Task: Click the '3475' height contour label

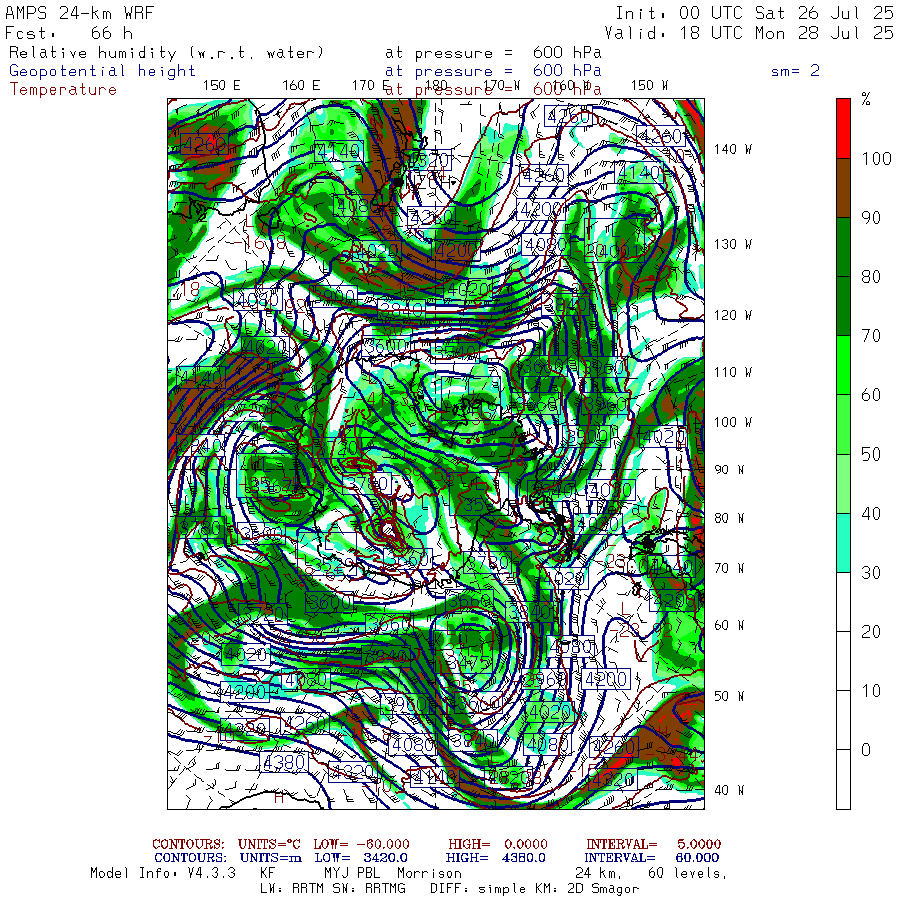Action: pos(470,662)
